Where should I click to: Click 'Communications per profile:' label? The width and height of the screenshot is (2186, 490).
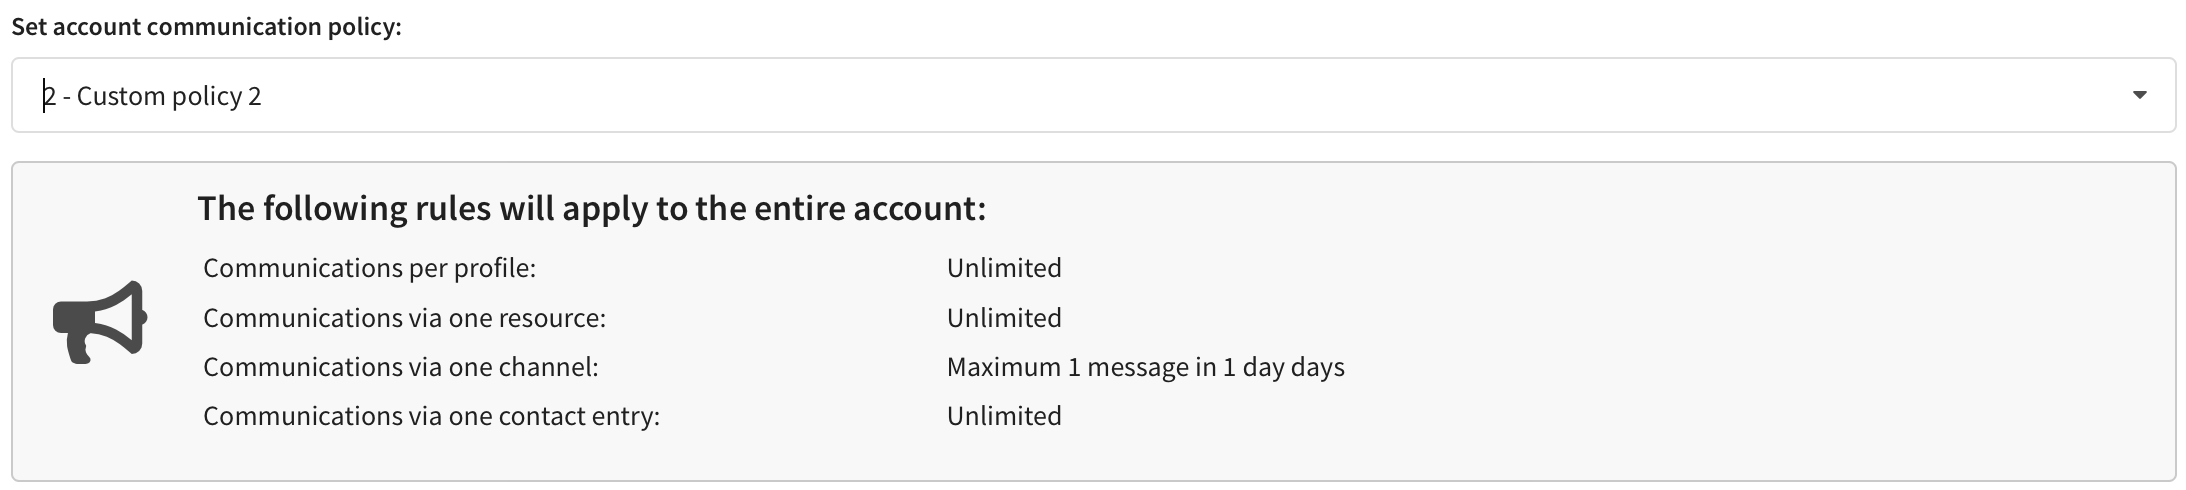pos(369,268)
